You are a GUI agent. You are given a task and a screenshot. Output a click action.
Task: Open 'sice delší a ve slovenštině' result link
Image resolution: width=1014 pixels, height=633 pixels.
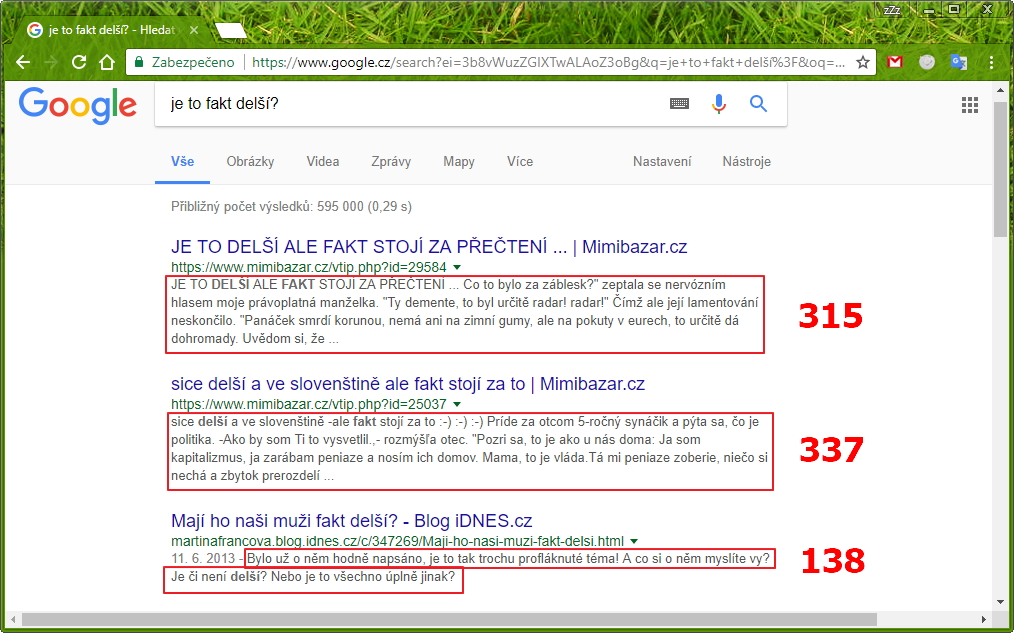coord(407,384)
